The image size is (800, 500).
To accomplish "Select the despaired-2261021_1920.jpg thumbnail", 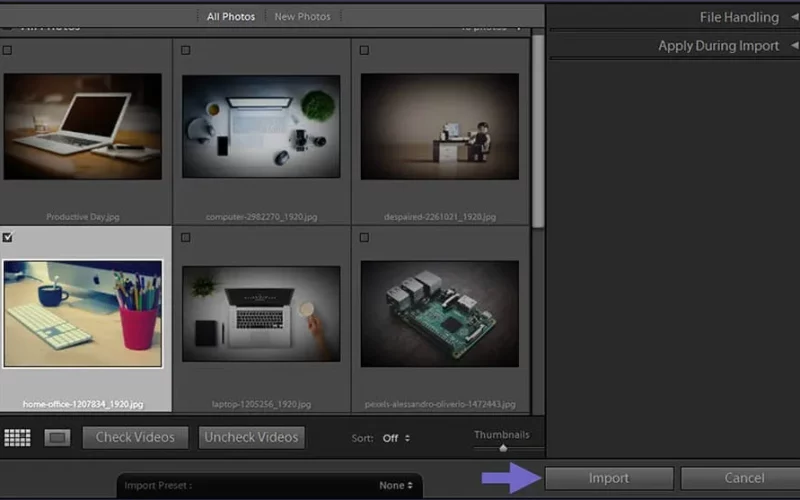I will pyautogui.click(x=440, y=127).
